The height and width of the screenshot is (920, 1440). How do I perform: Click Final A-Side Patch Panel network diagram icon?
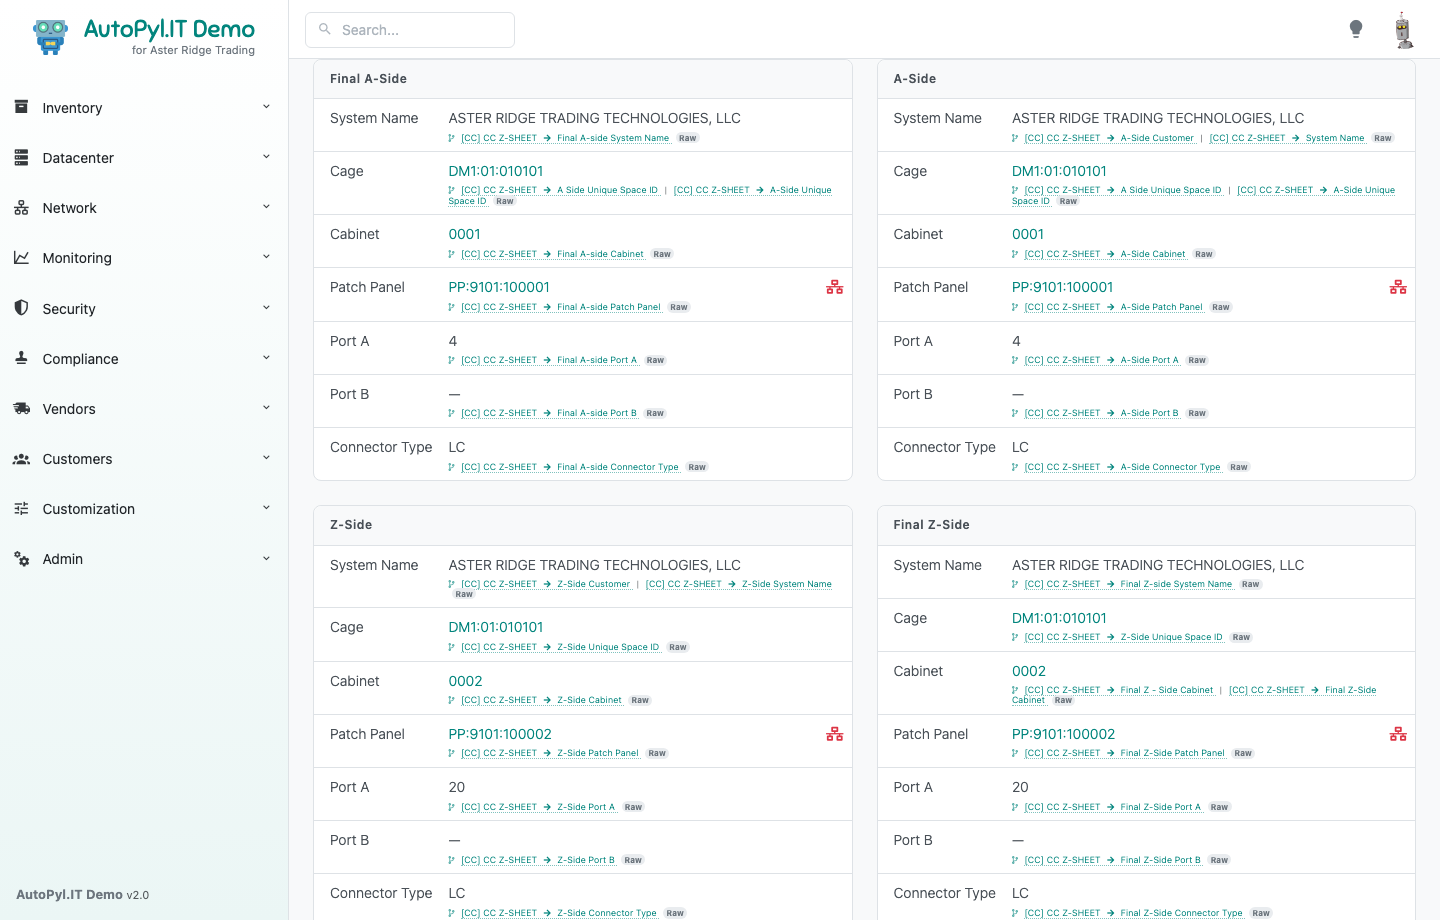[835, 287]
